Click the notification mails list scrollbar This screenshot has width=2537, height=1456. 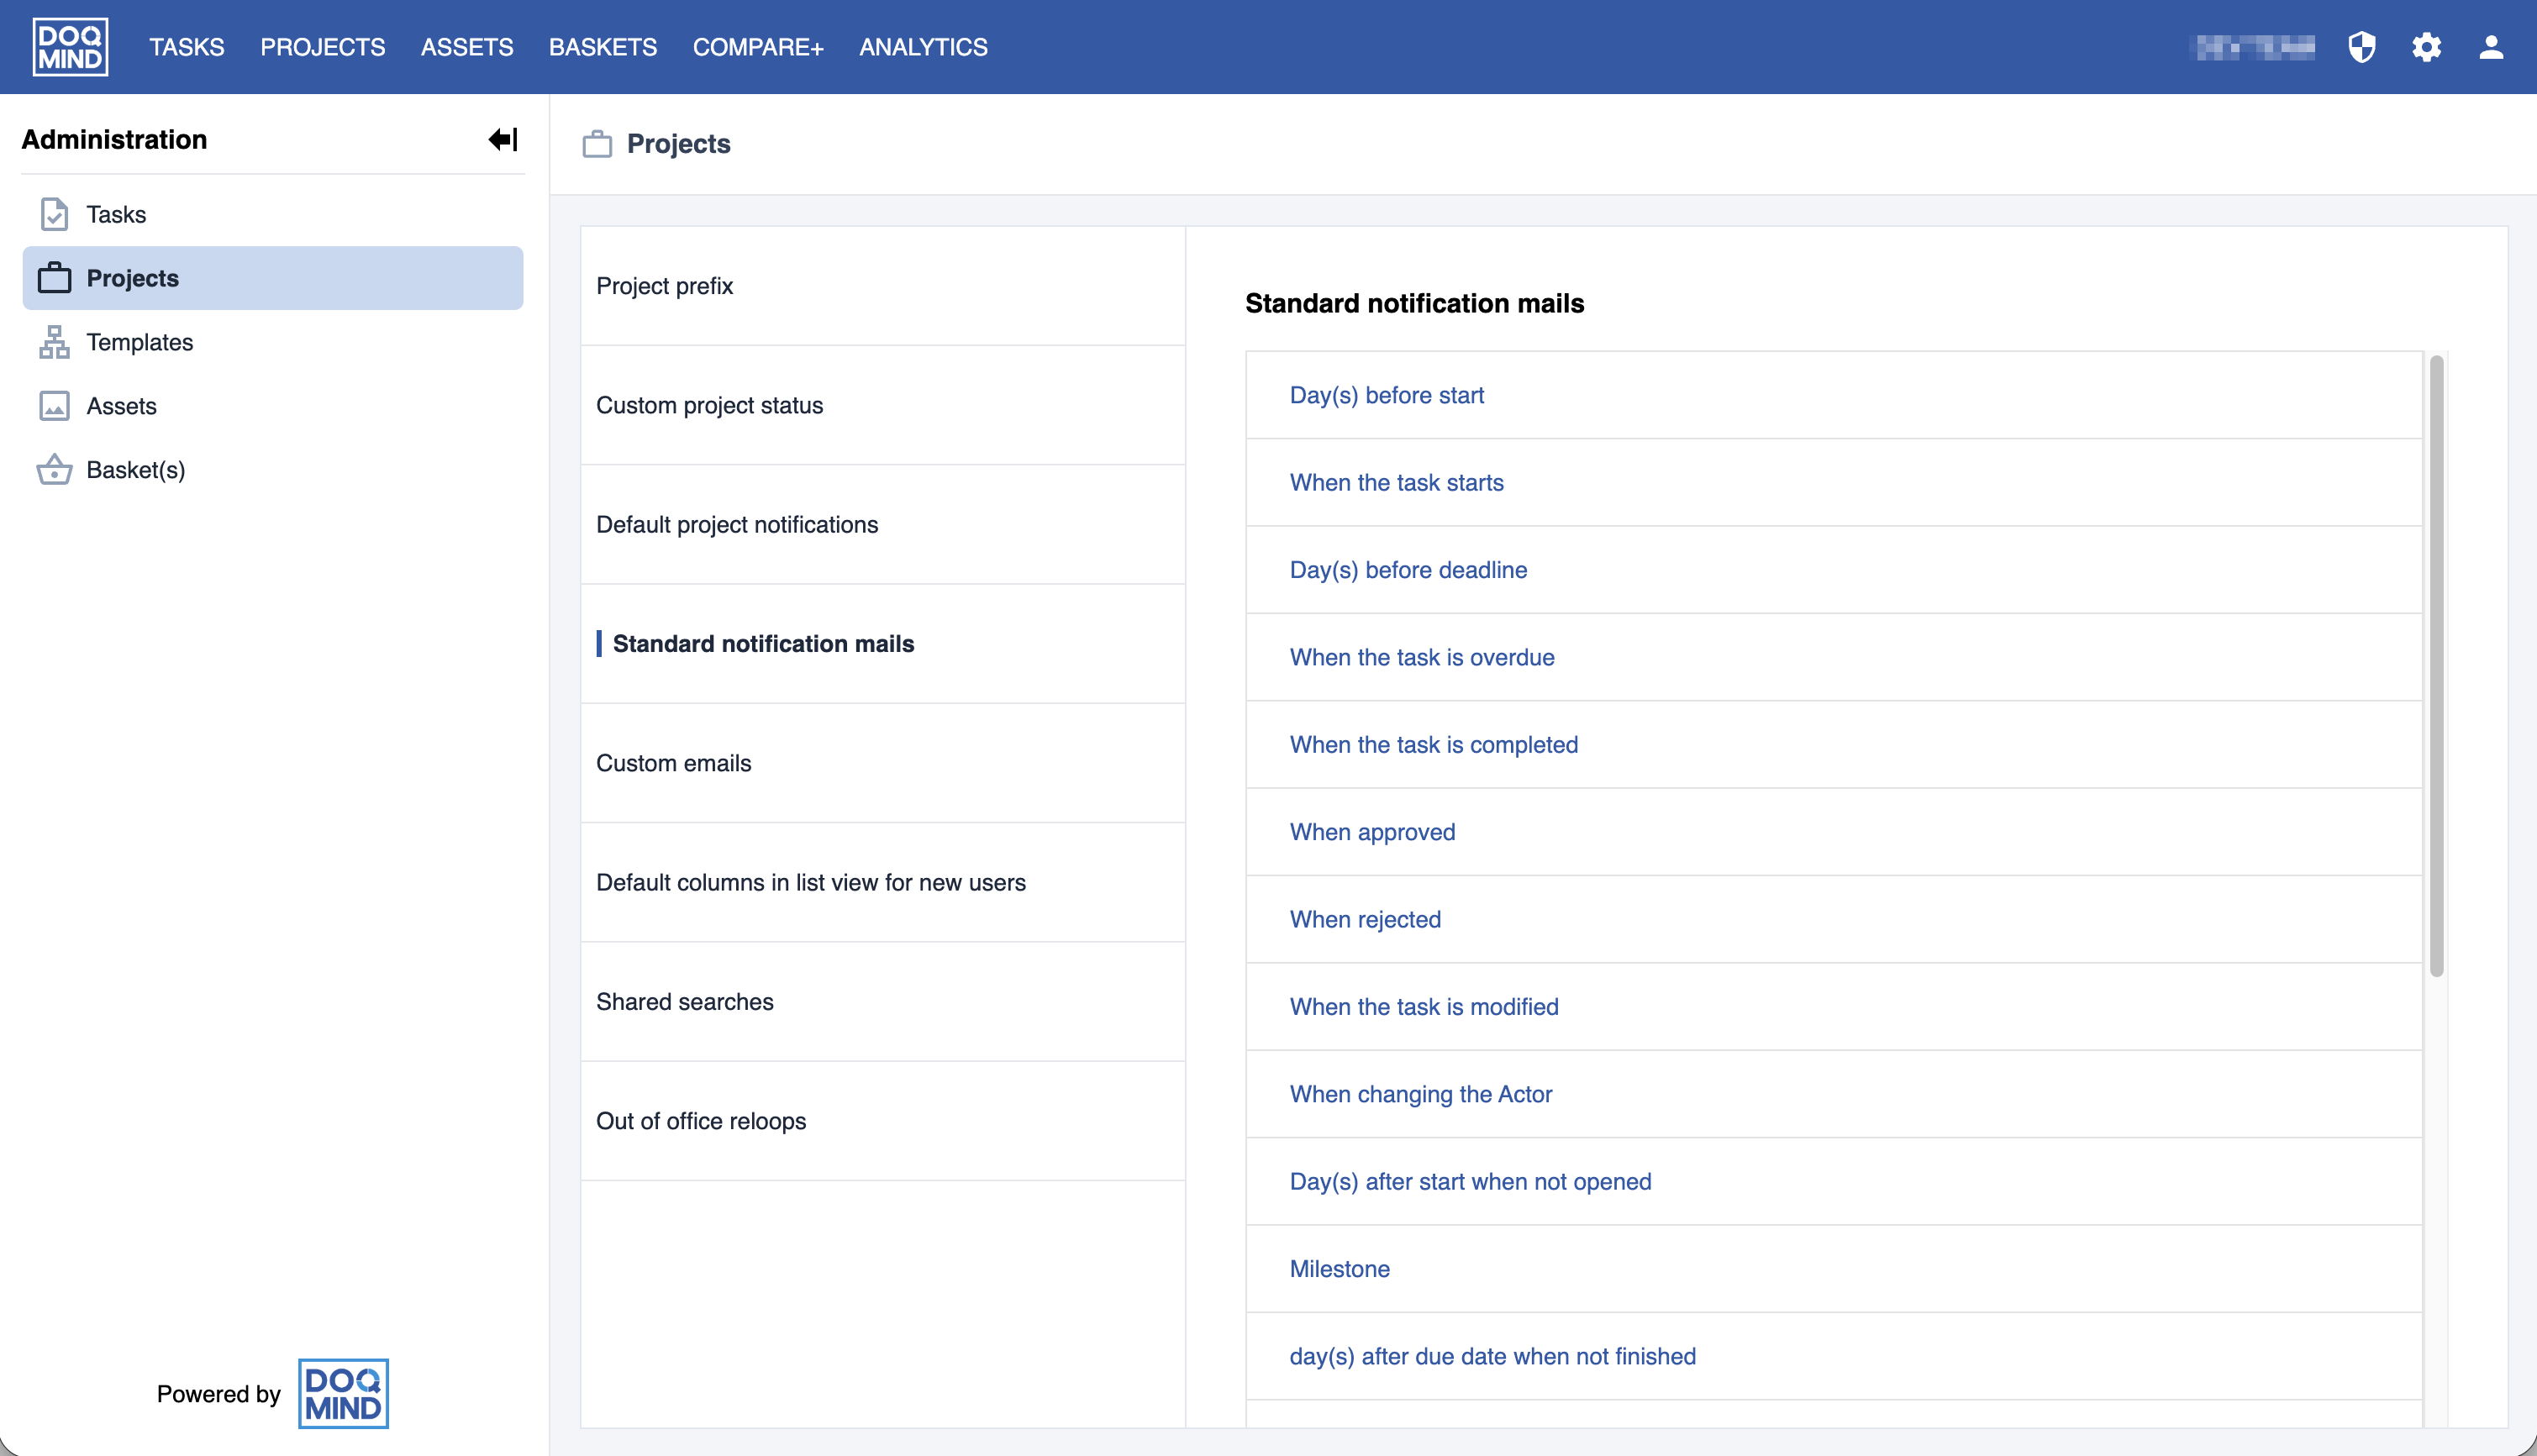(x=2436, y=666)
